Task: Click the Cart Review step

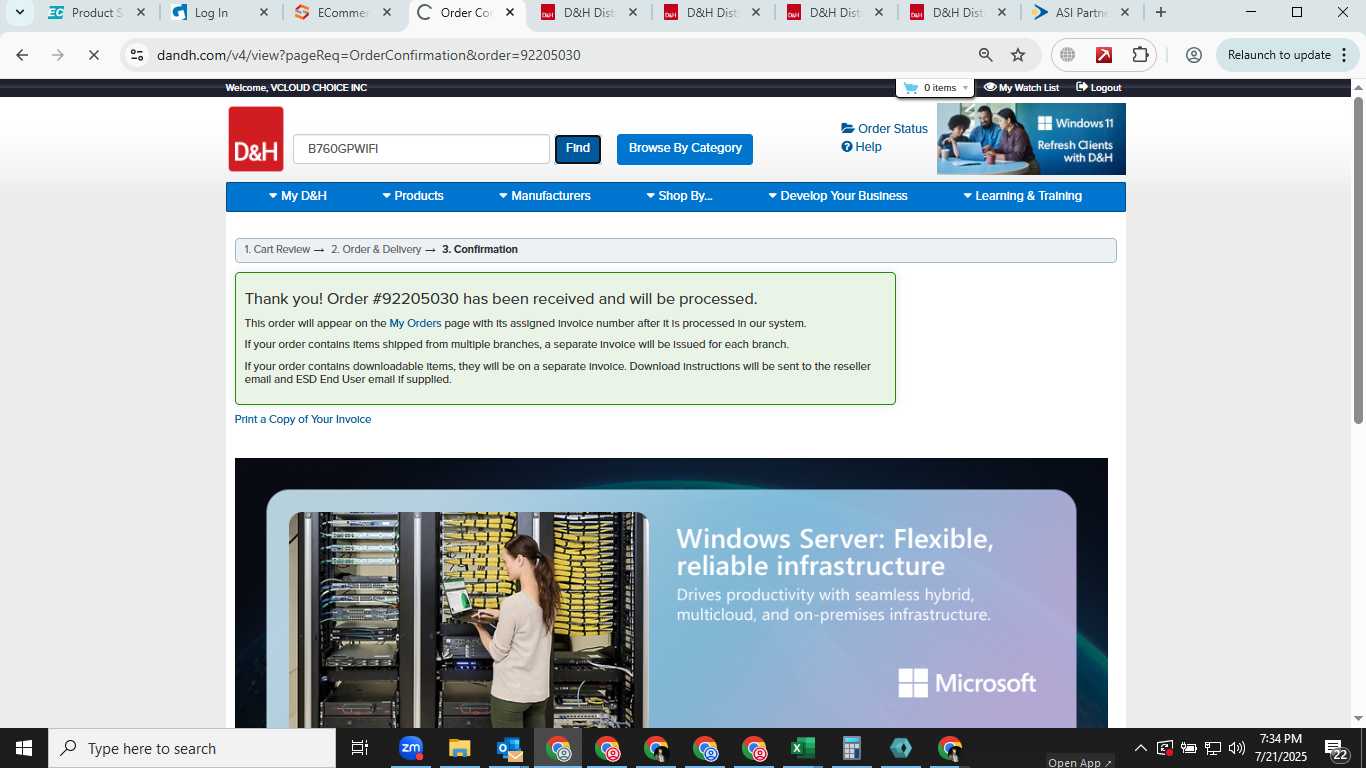Action: pos(277,250)
